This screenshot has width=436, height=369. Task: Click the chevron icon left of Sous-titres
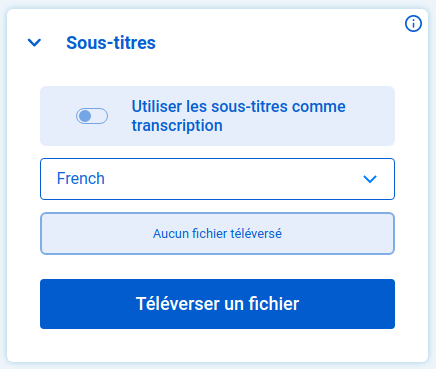[34, 43]
